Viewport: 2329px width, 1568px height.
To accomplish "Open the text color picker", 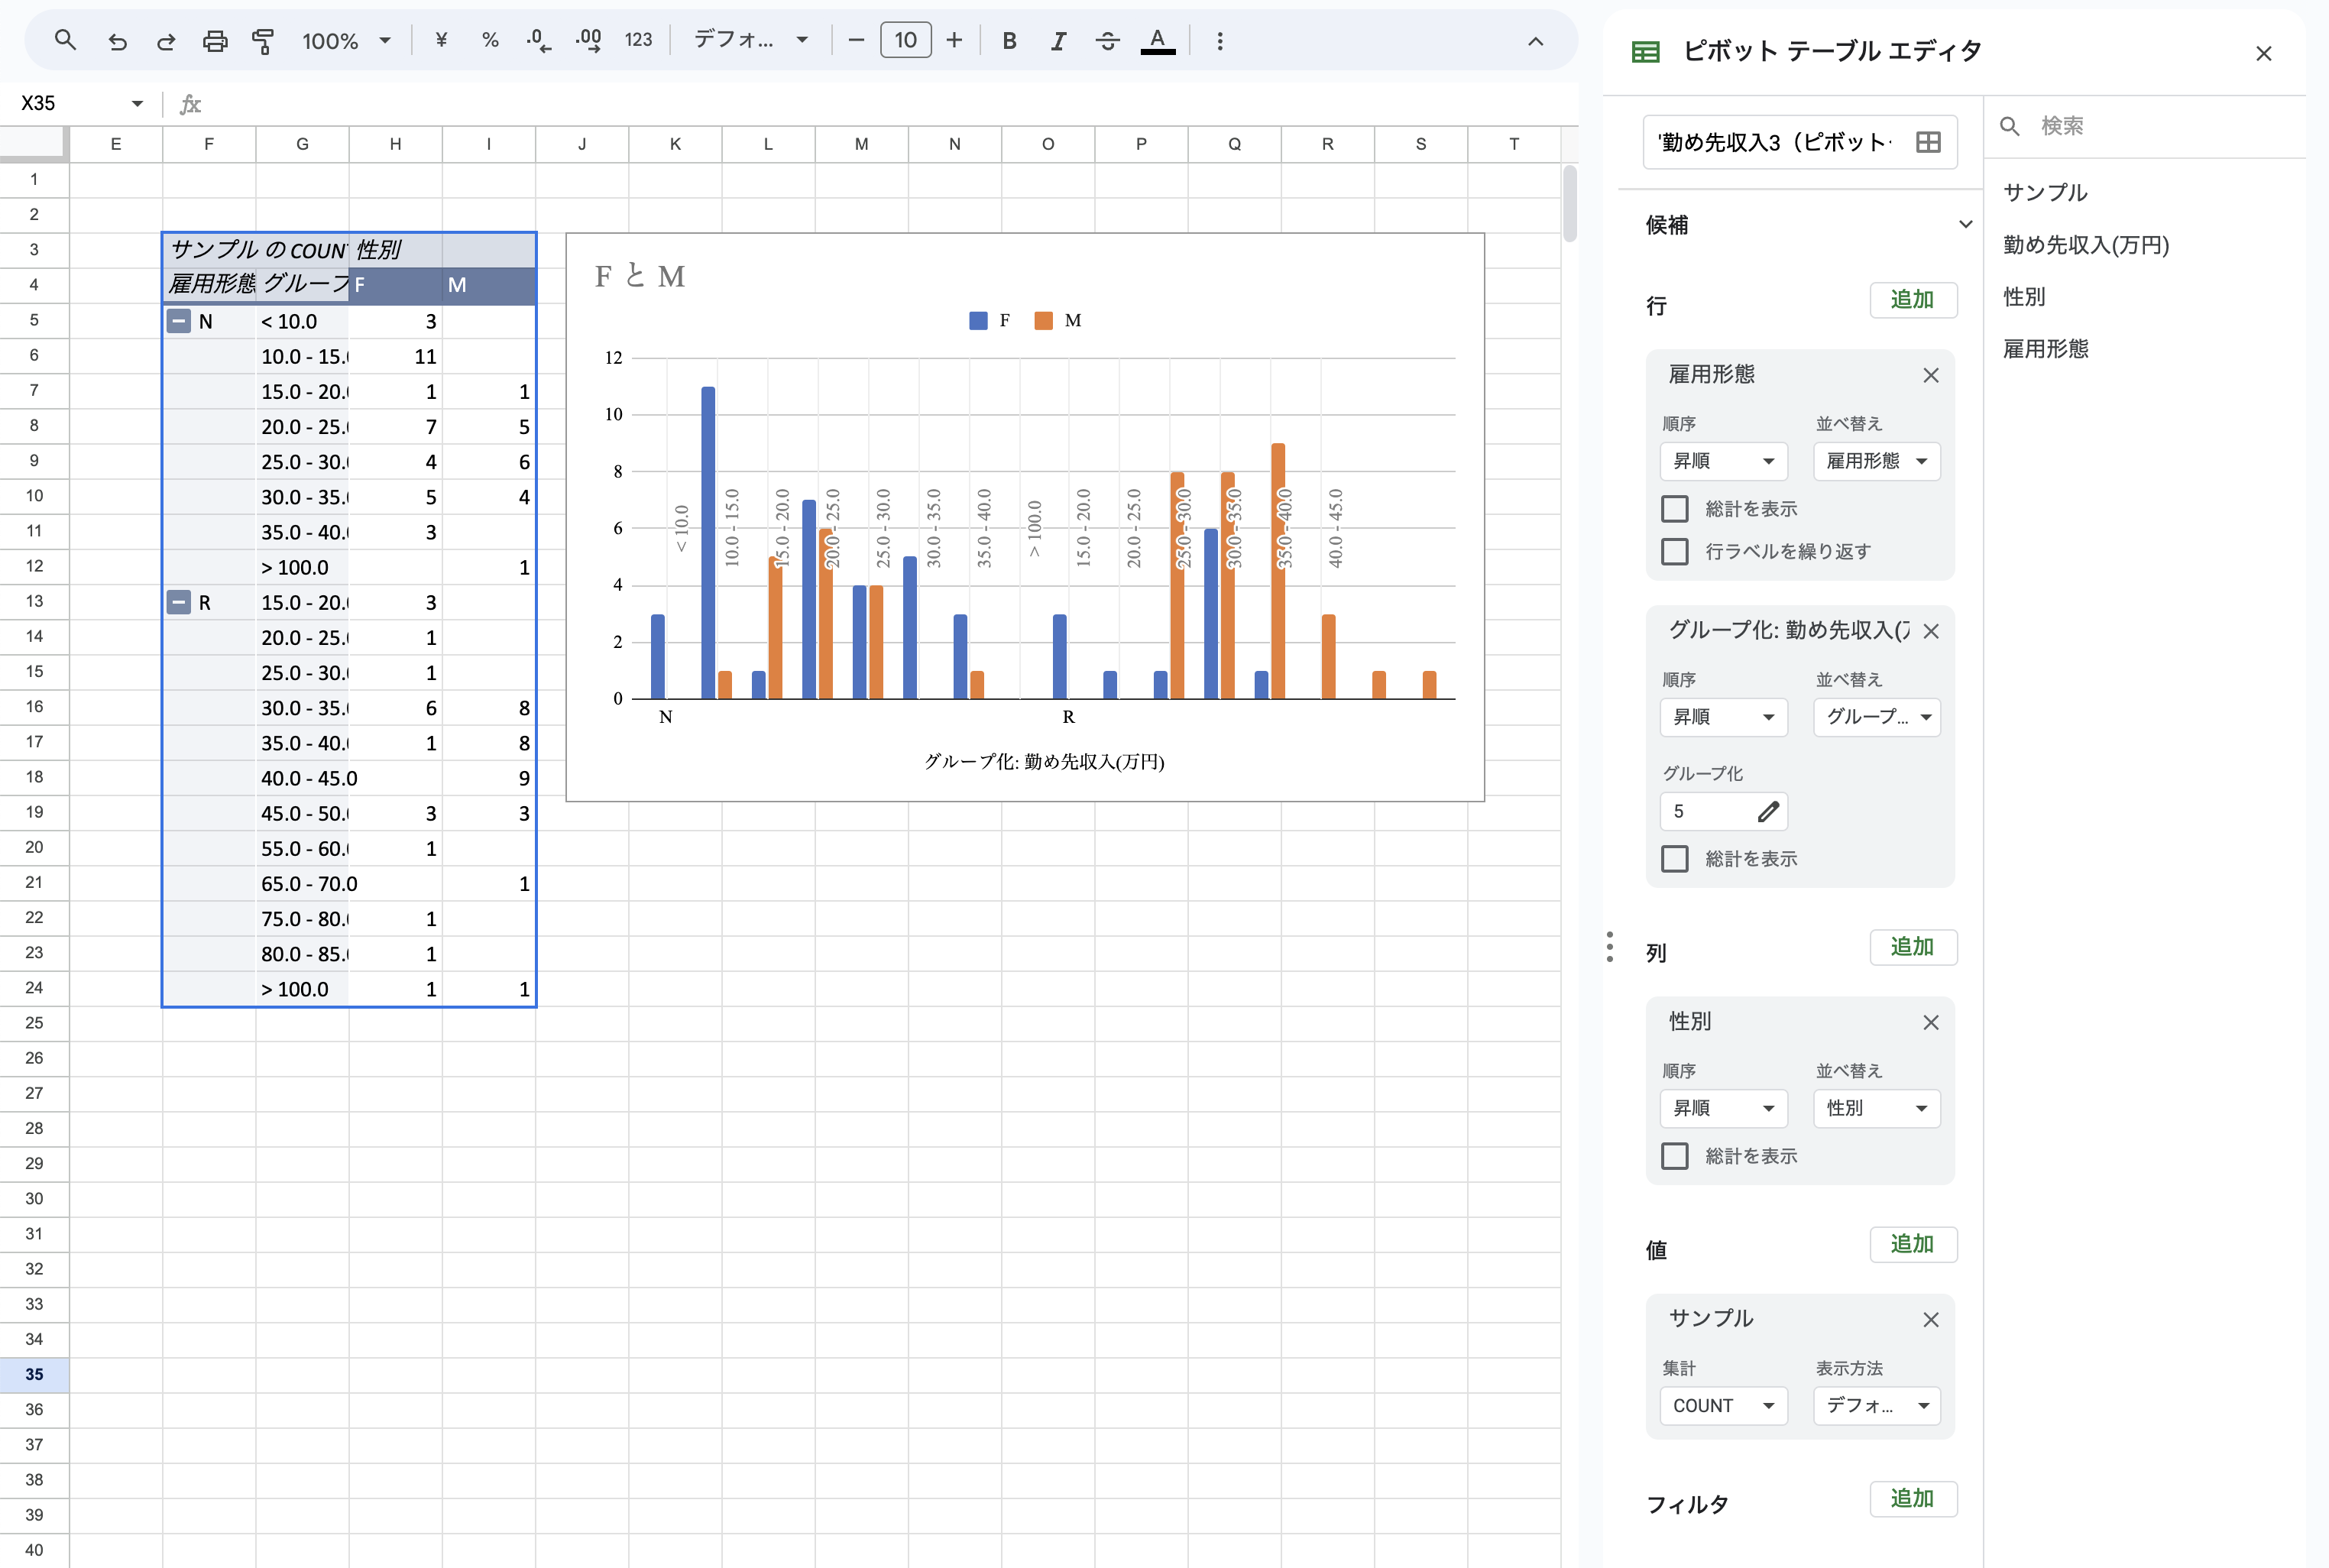I will pos(1157,41).
